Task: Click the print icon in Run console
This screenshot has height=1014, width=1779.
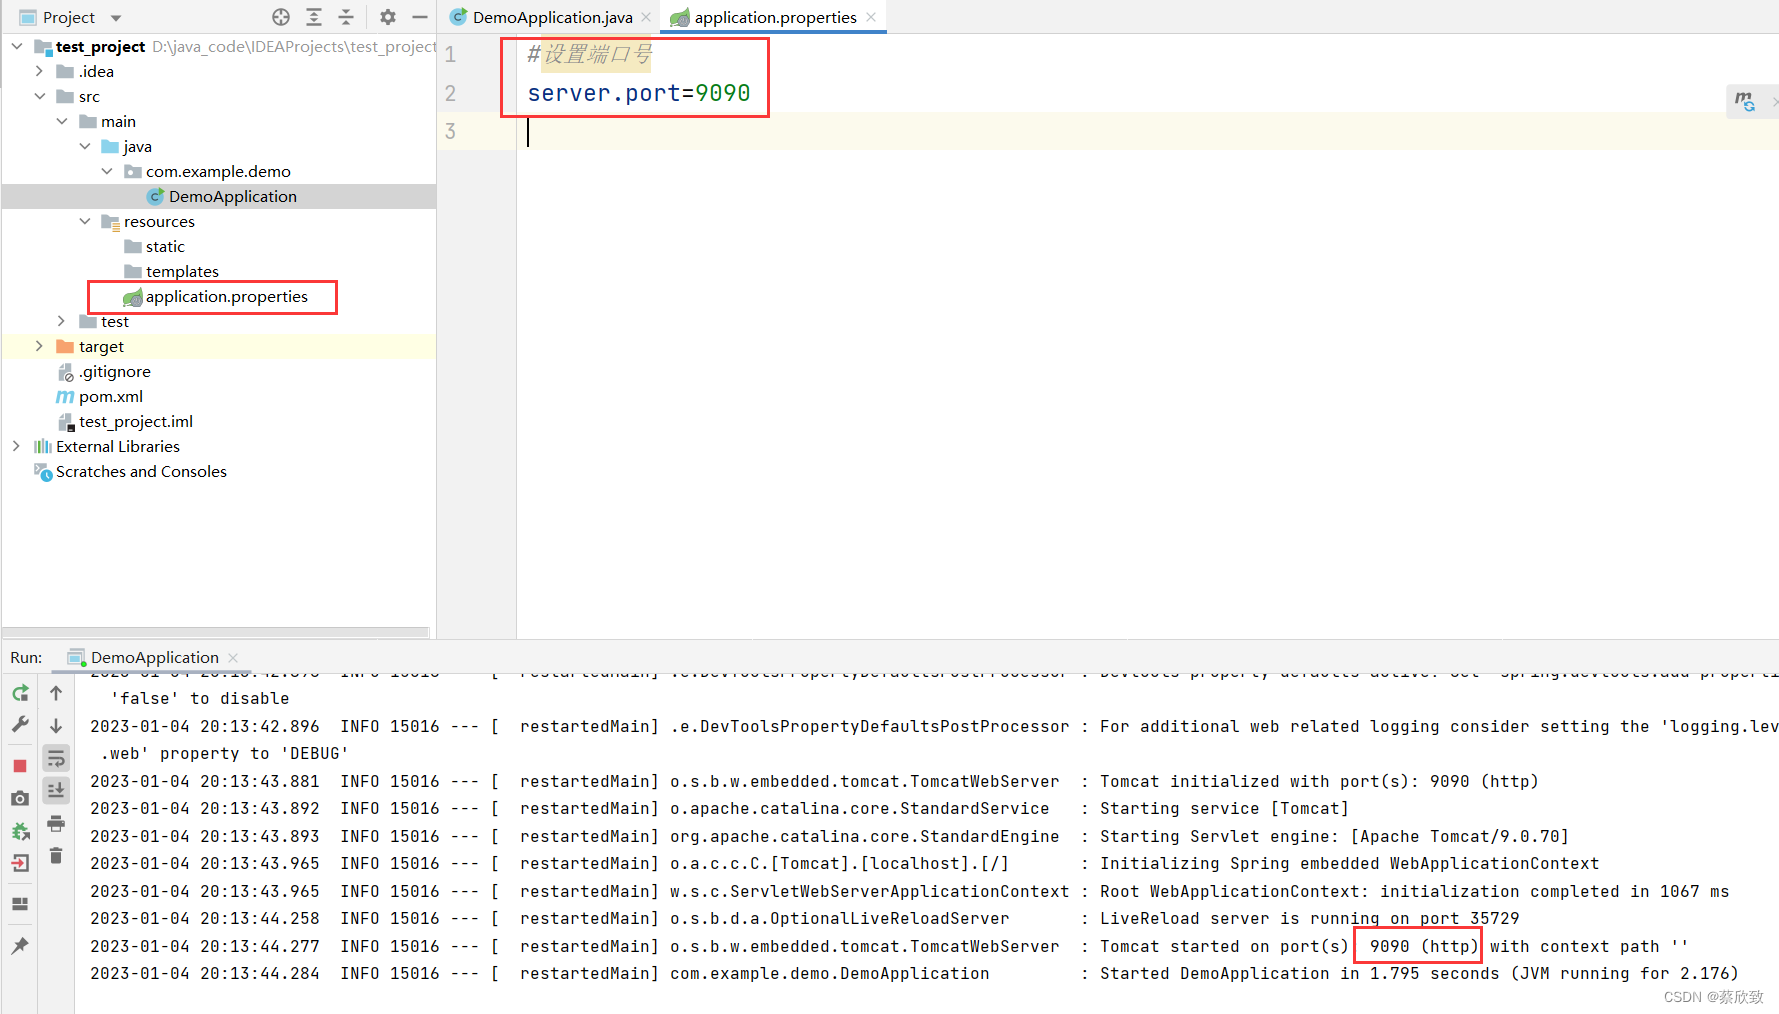Action: point(56,823)
